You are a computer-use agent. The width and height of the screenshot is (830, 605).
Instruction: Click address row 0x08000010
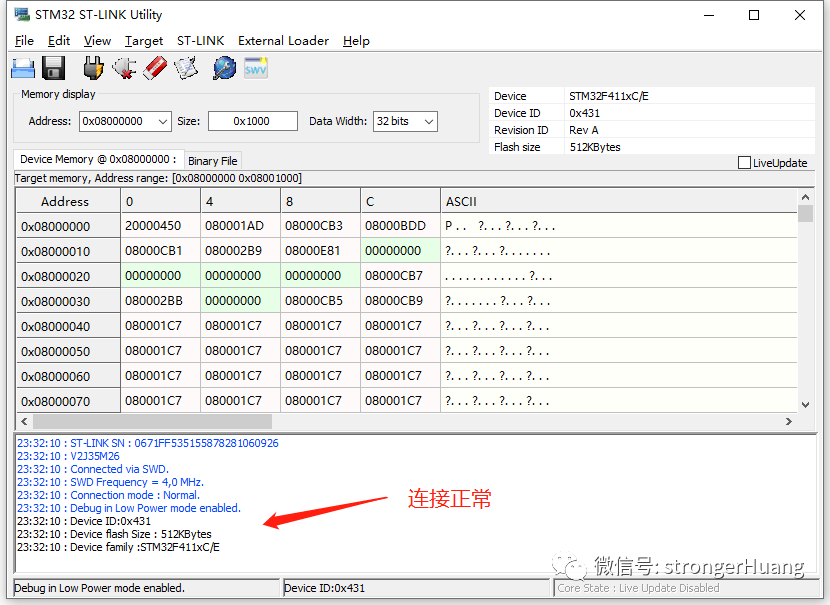pyautogui.click(x=68, y=251)
